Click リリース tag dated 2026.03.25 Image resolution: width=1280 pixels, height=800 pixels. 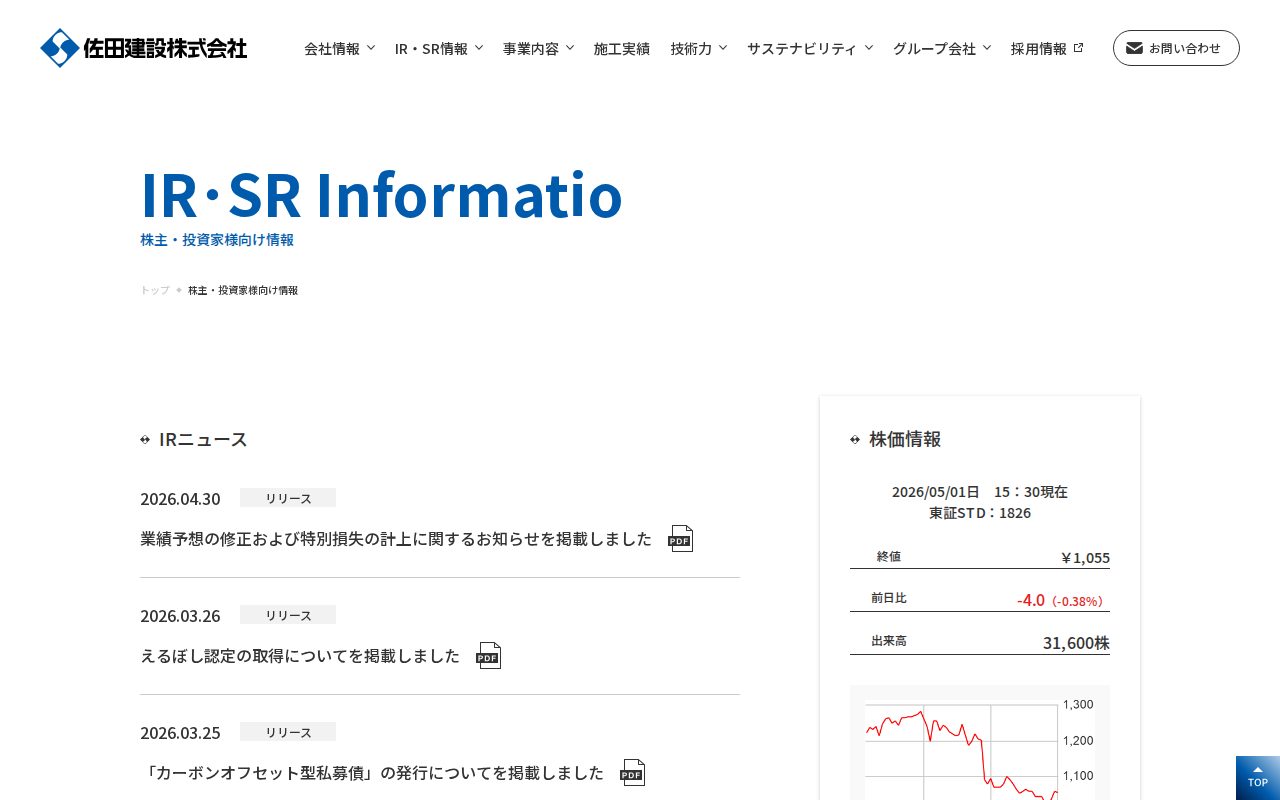point(288,732)
